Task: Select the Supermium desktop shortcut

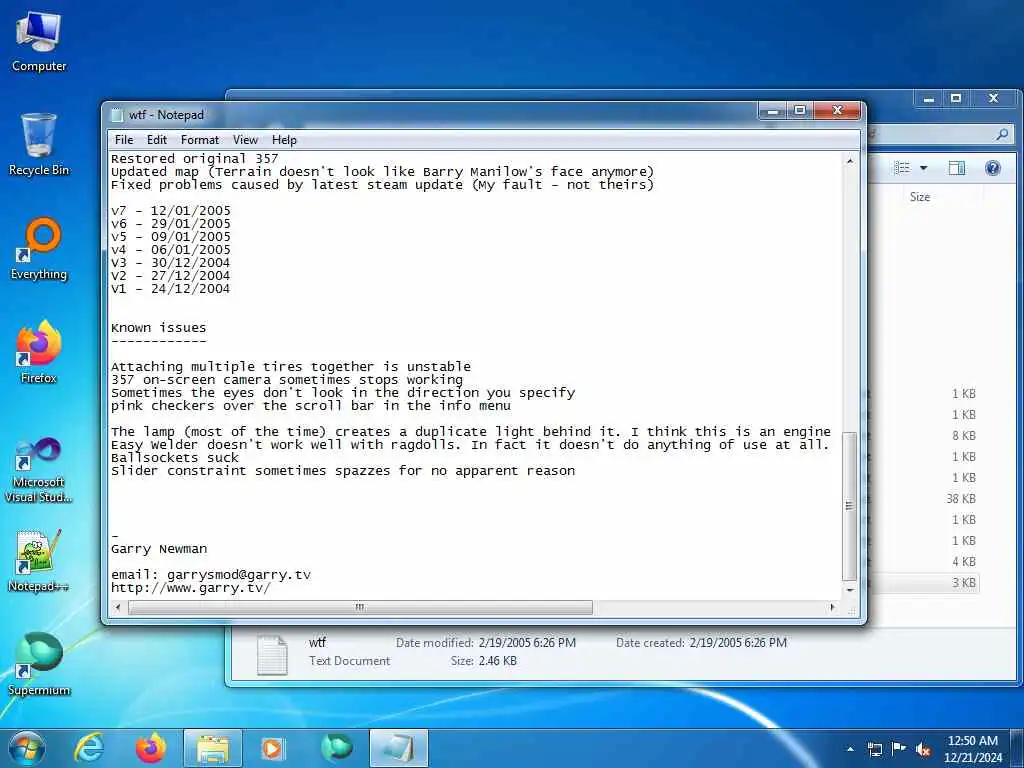Action: (x=39, y=664)
